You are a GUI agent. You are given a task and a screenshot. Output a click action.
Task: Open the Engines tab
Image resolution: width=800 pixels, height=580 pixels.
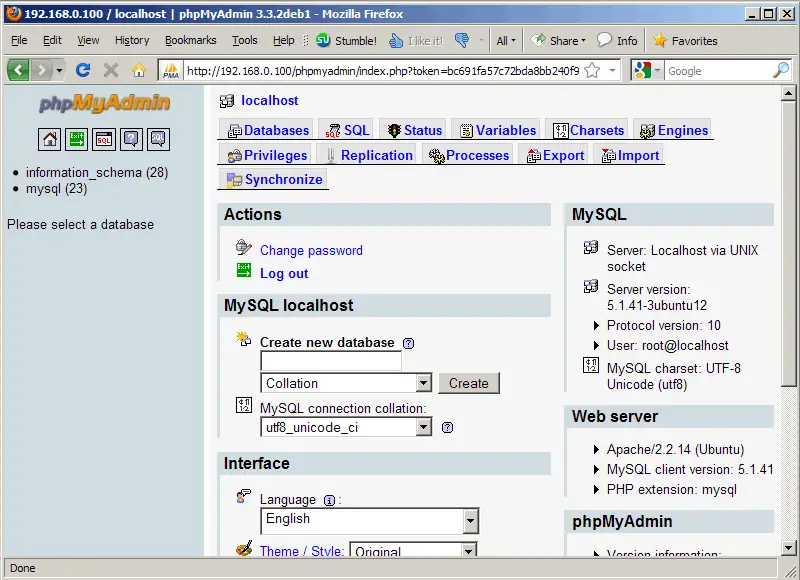pyautogui.click(x=673, y=131)
